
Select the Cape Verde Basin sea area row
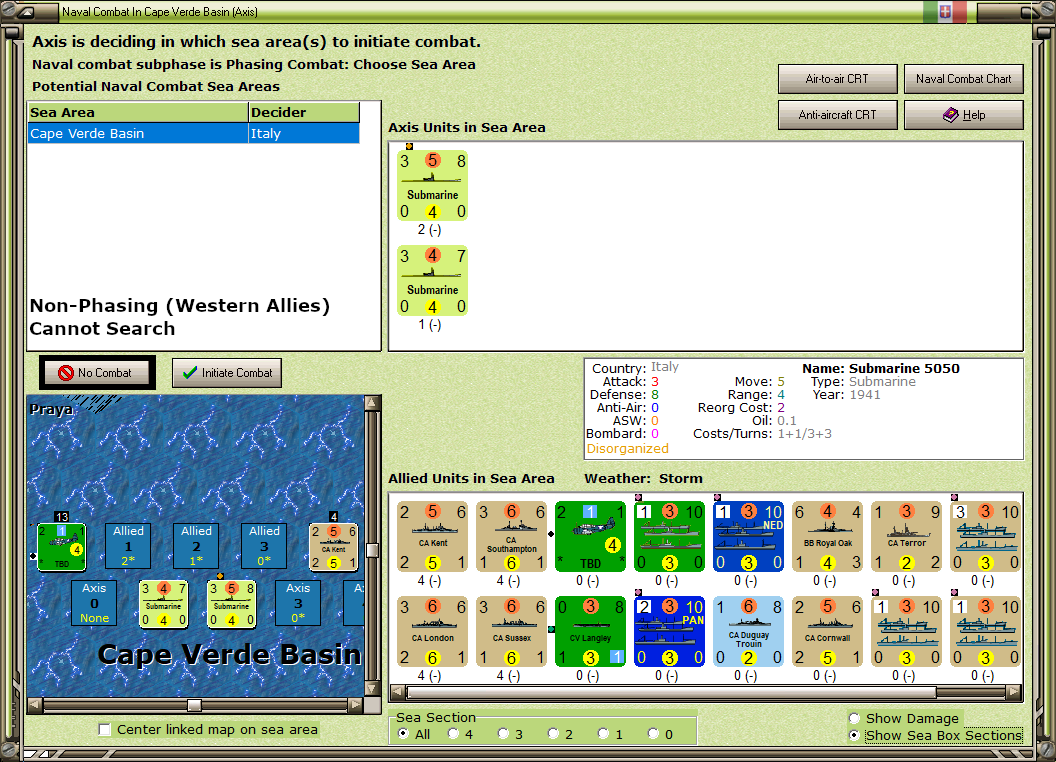193,133
